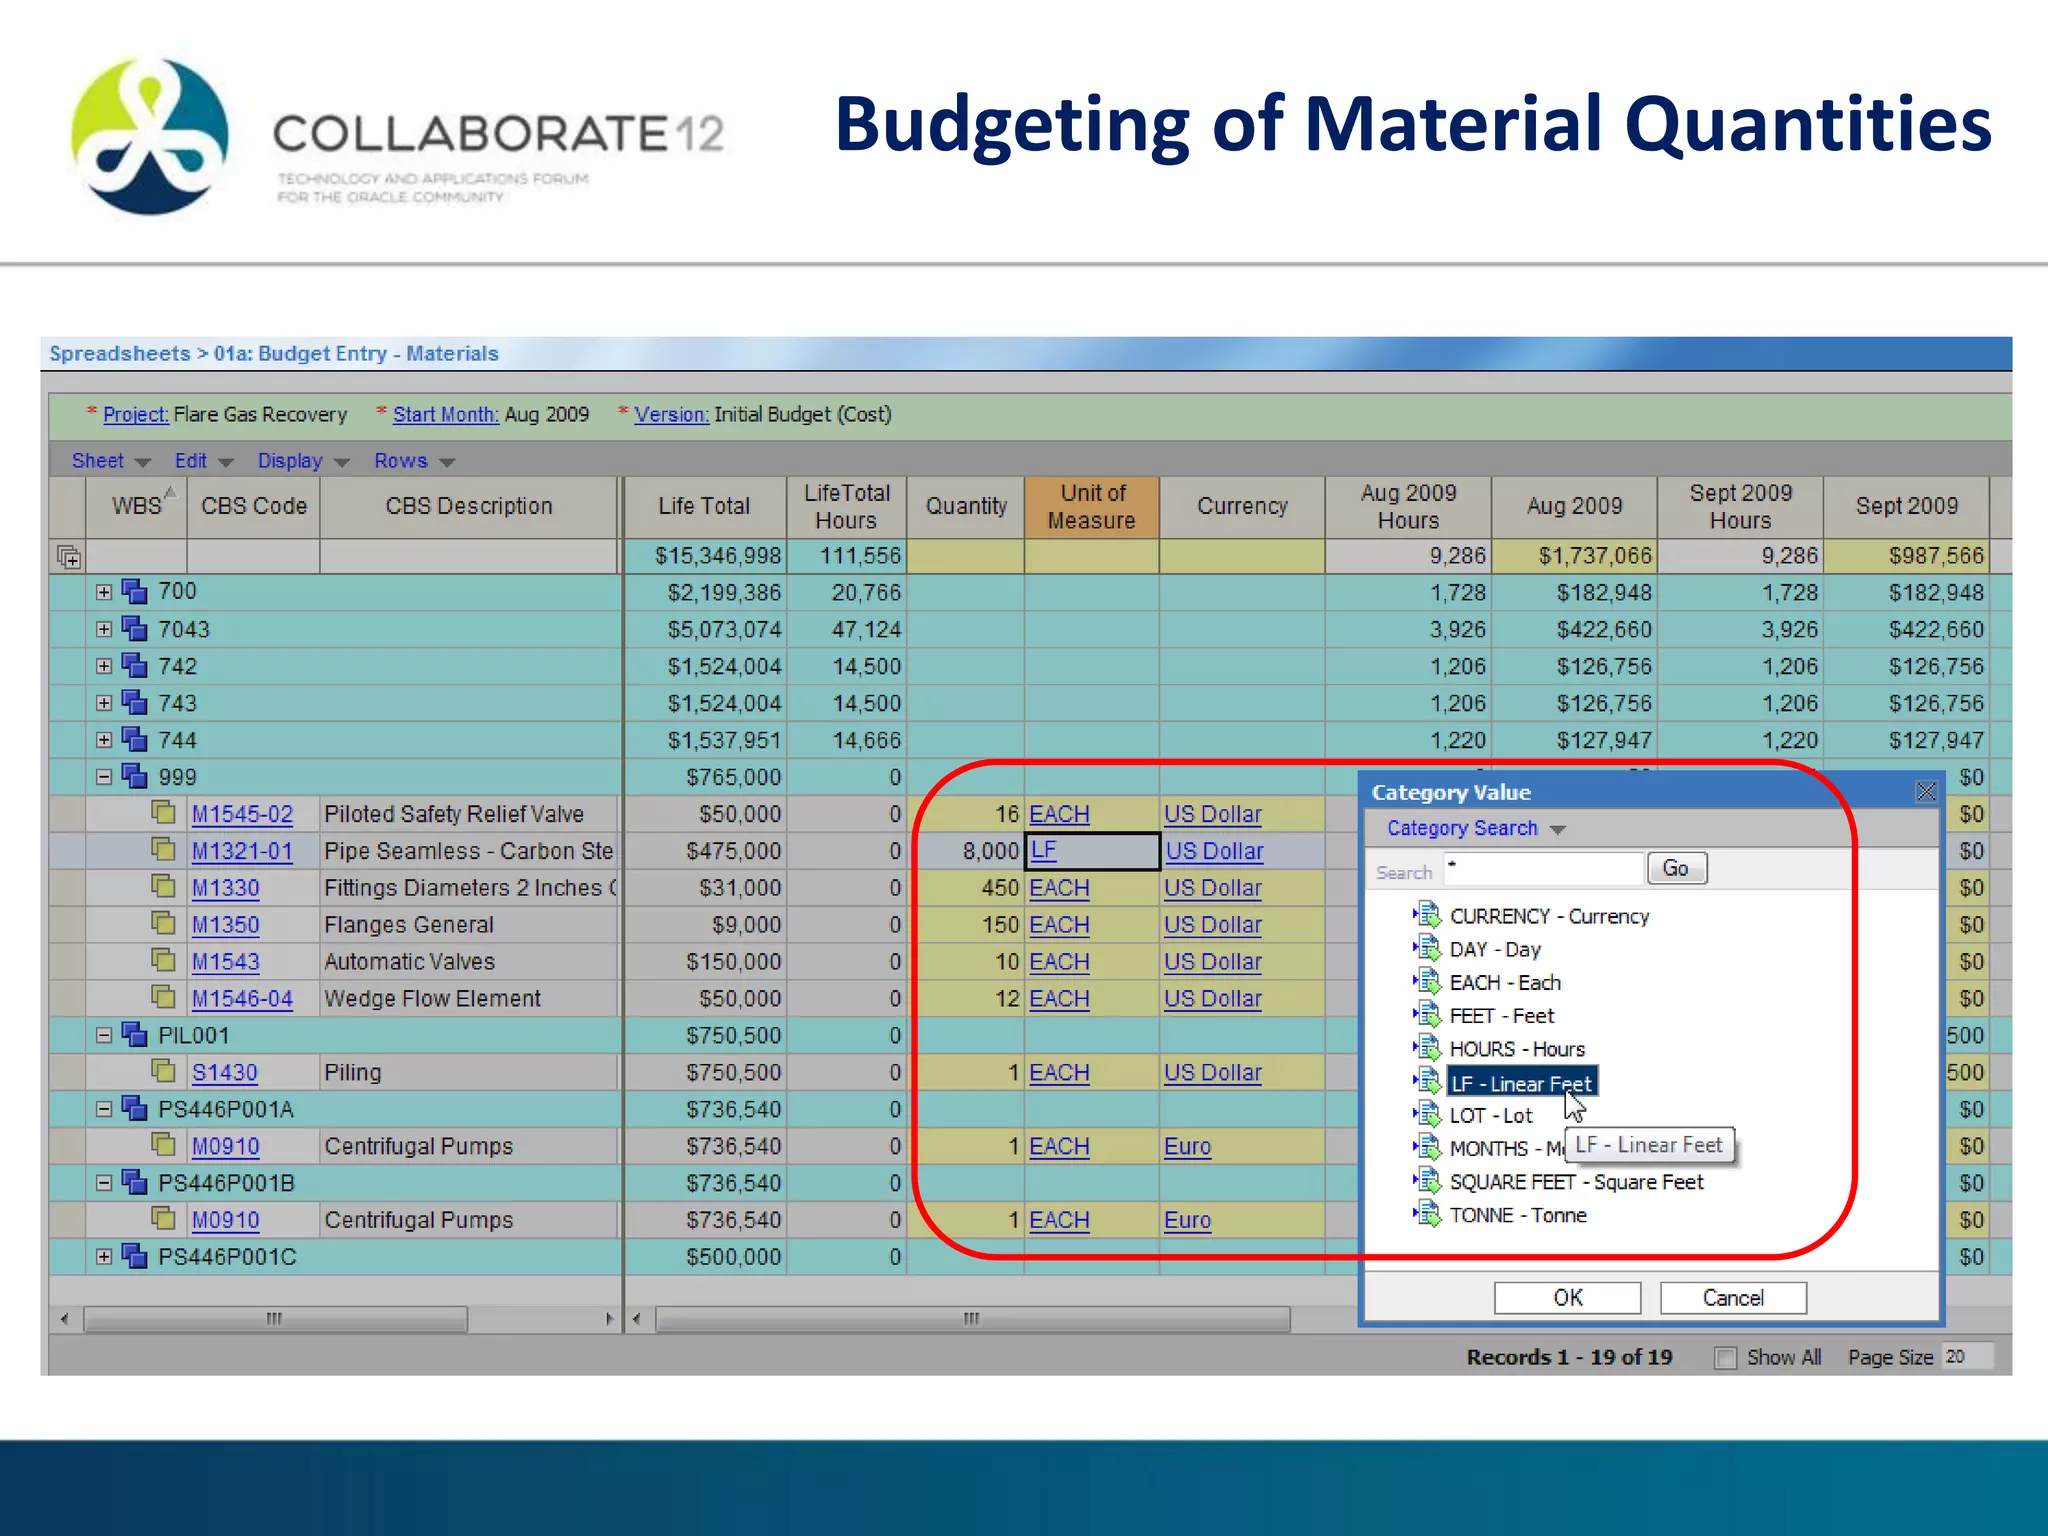Close the Category Value dialog
Screen dimensions: 2048x1536
pyautogui.click(x=1926, y=792)
